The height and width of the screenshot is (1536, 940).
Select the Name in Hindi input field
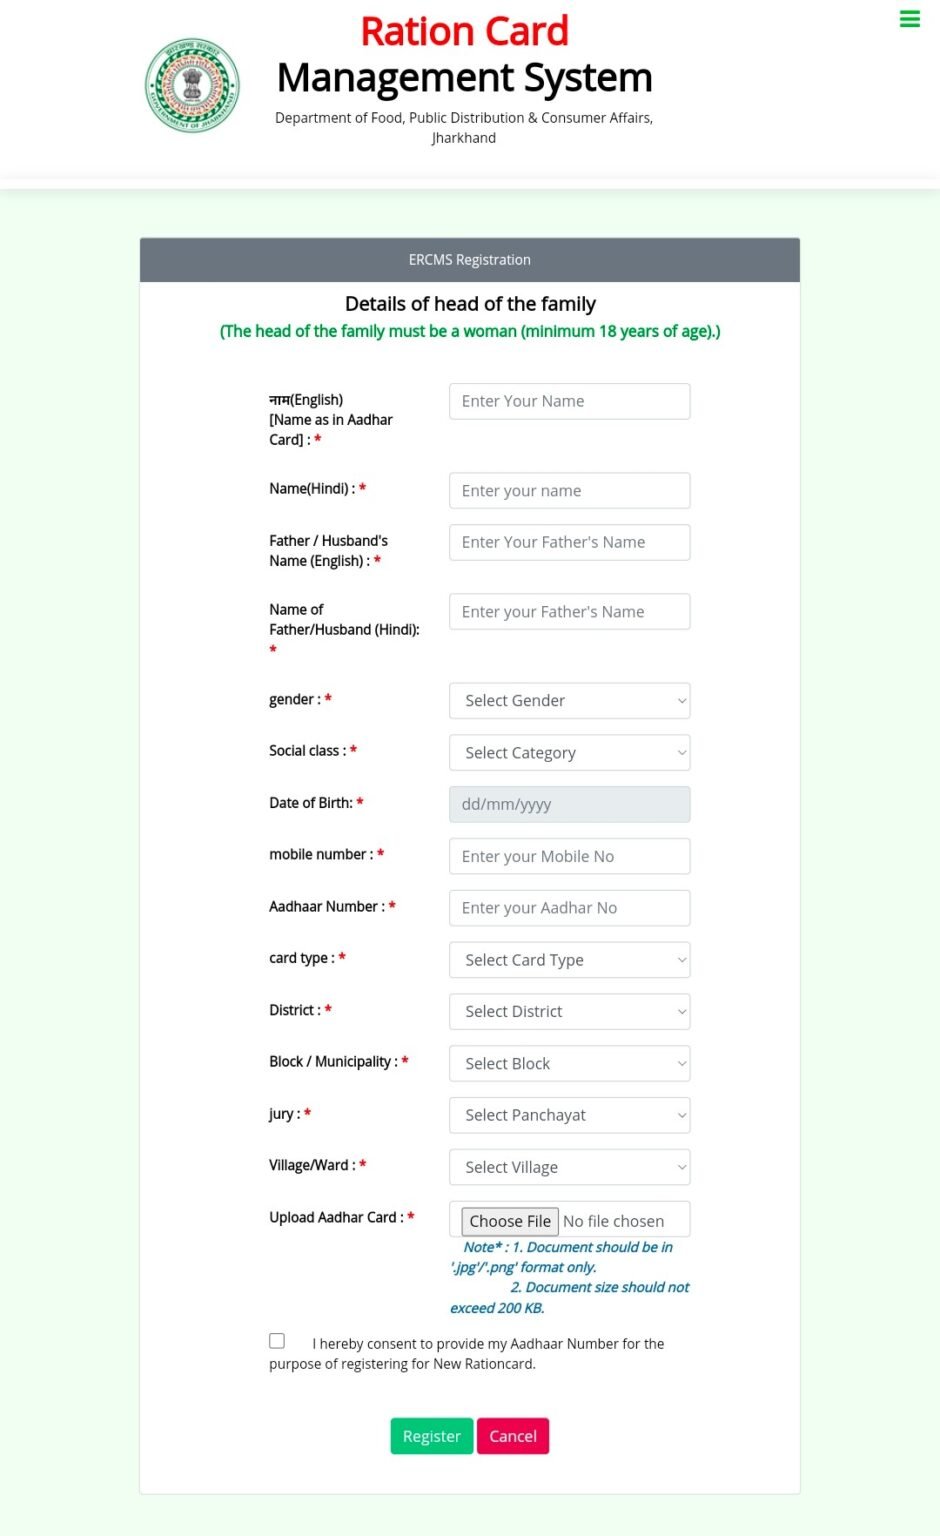(569, 490)
